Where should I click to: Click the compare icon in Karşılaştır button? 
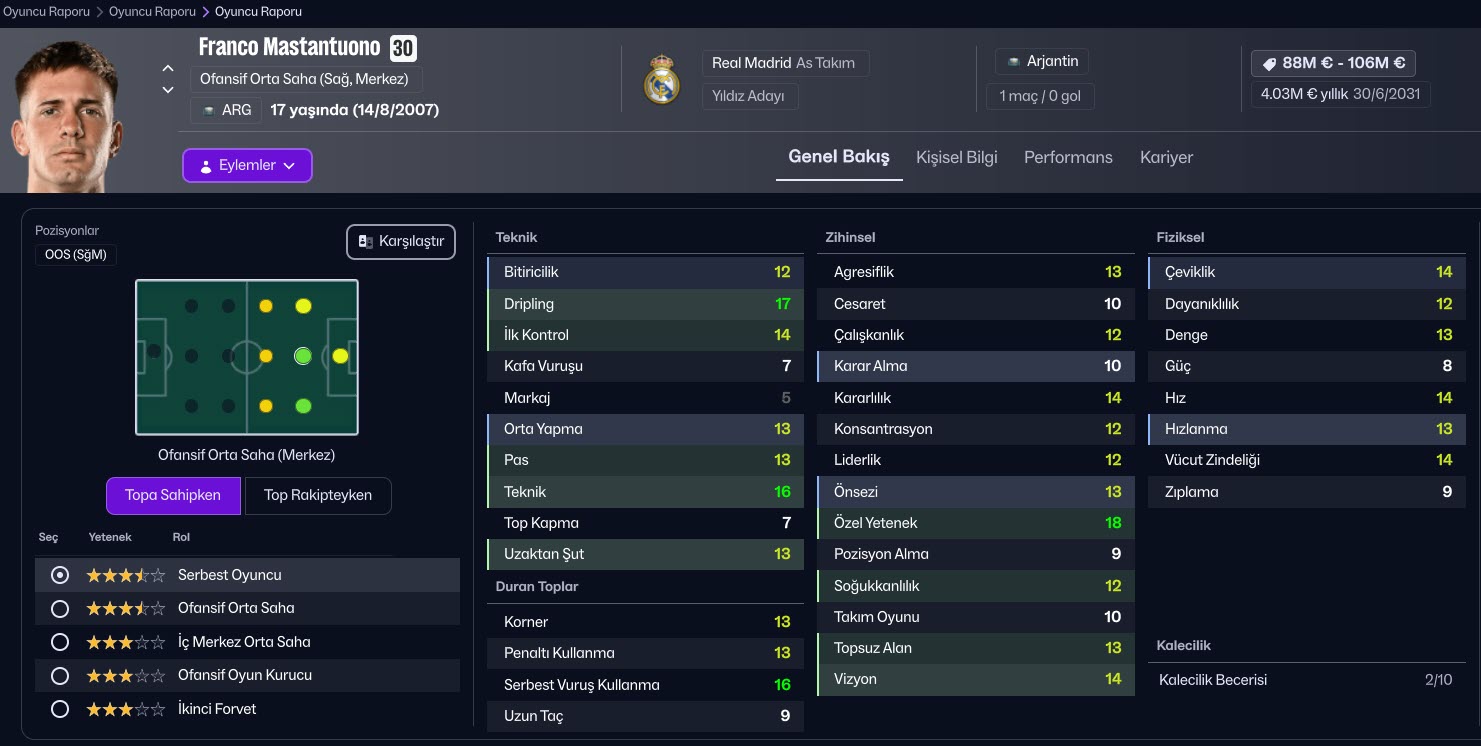[366, 242]
